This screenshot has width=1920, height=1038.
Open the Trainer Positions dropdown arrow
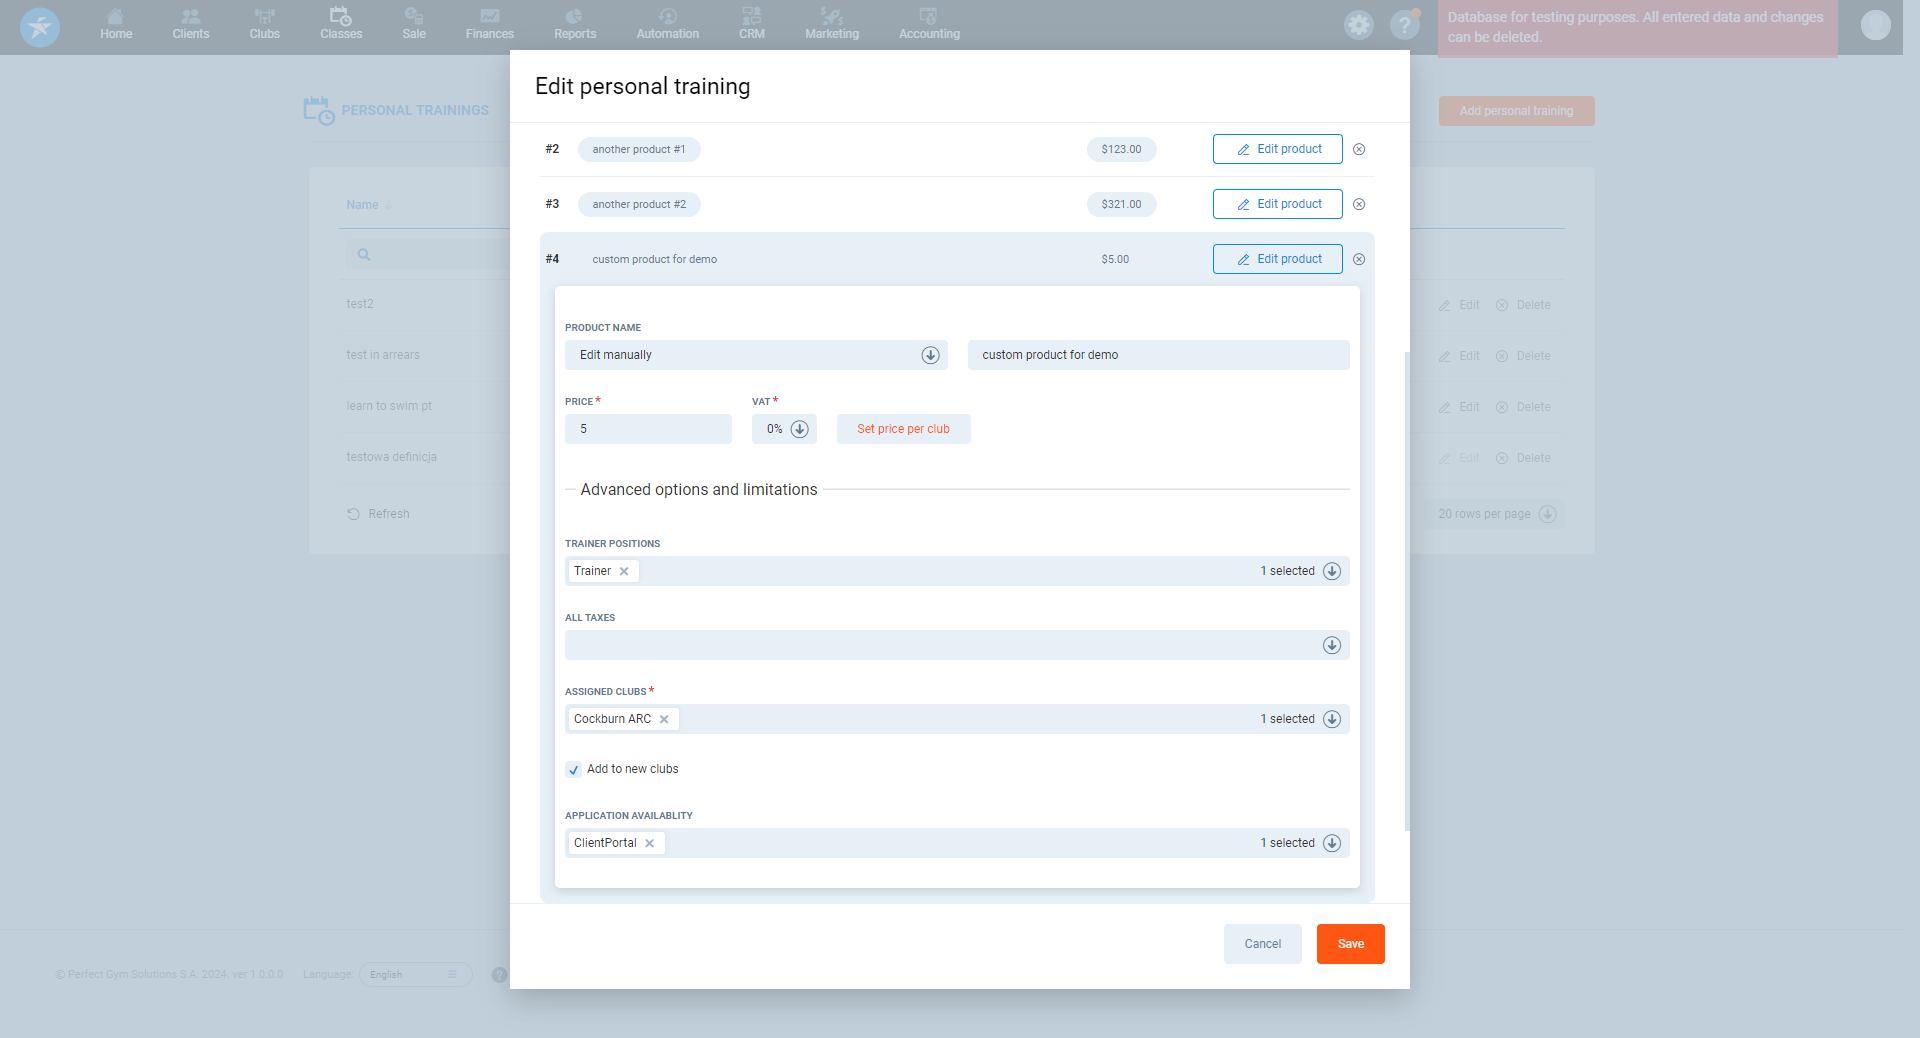tap(1331, 571)
